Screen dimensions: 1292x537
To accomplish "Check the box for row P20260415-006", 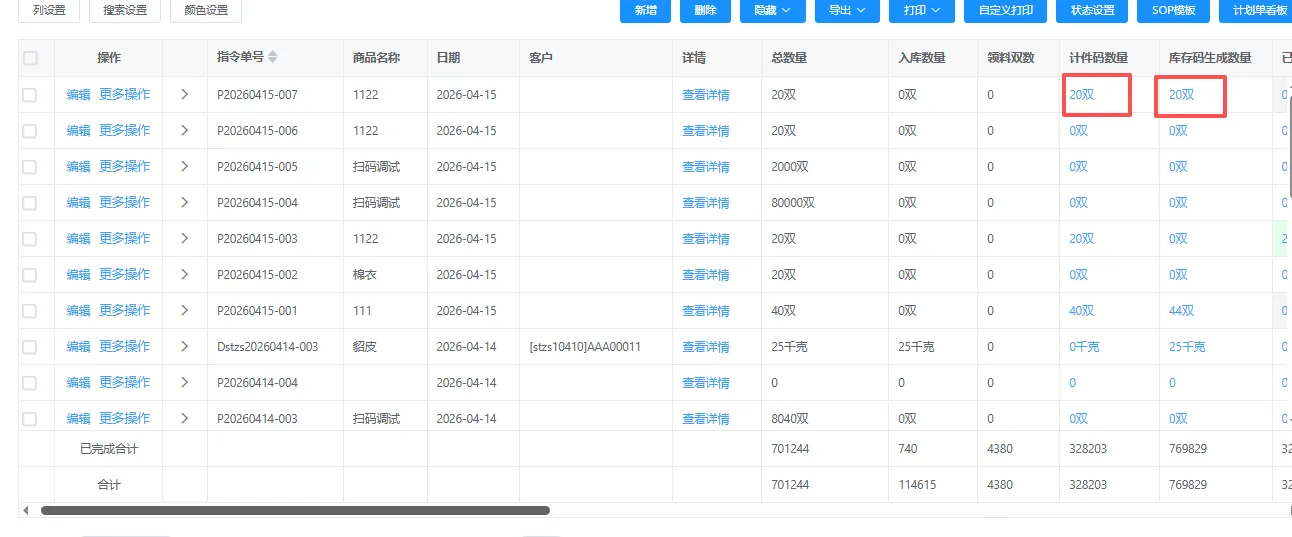I will pos(30,131).
